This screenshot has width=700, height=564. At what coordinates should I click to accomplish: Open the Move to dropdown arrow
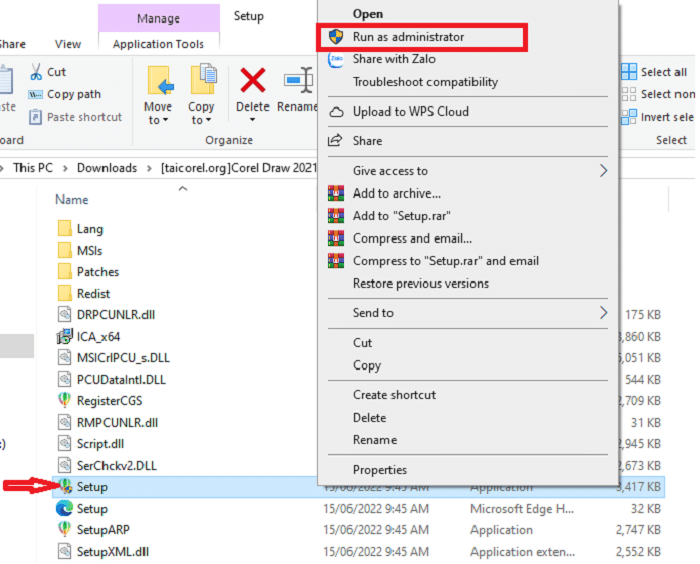pyautogui.click(x=166, y=120)
